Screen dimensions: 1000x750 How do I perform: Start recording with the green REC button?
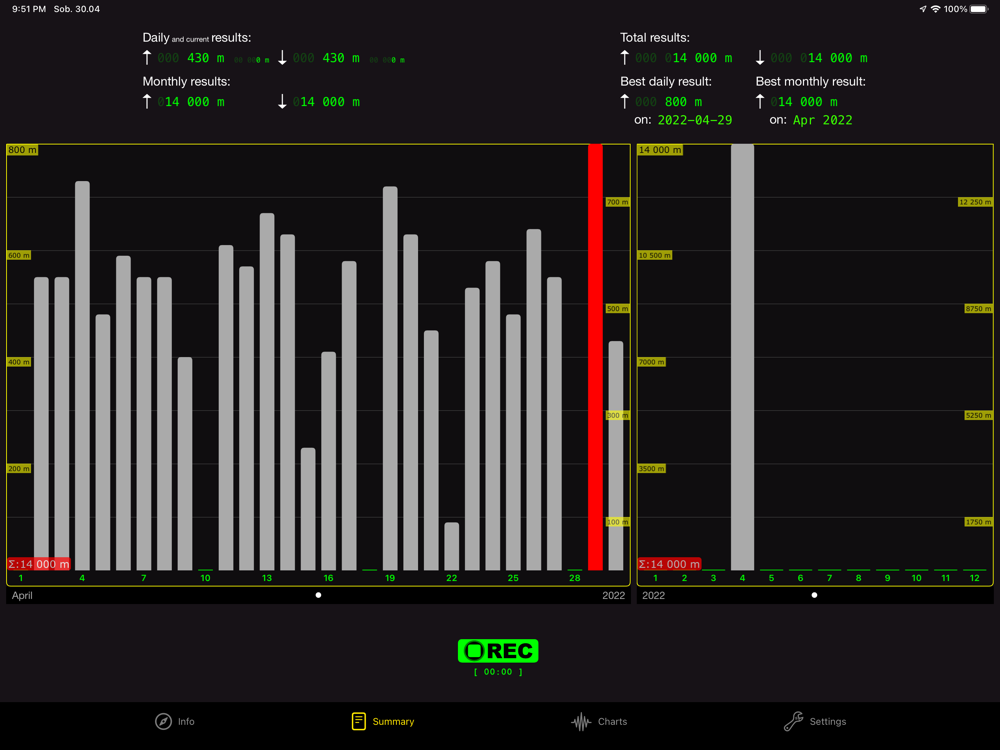[x=498, y=651]
